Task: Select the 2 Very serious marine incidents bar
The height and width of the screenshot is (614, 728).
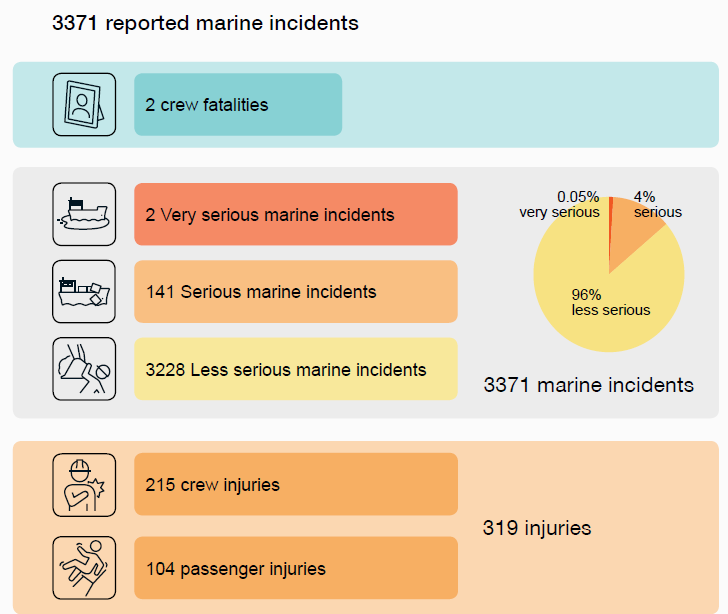Action: 295,214
